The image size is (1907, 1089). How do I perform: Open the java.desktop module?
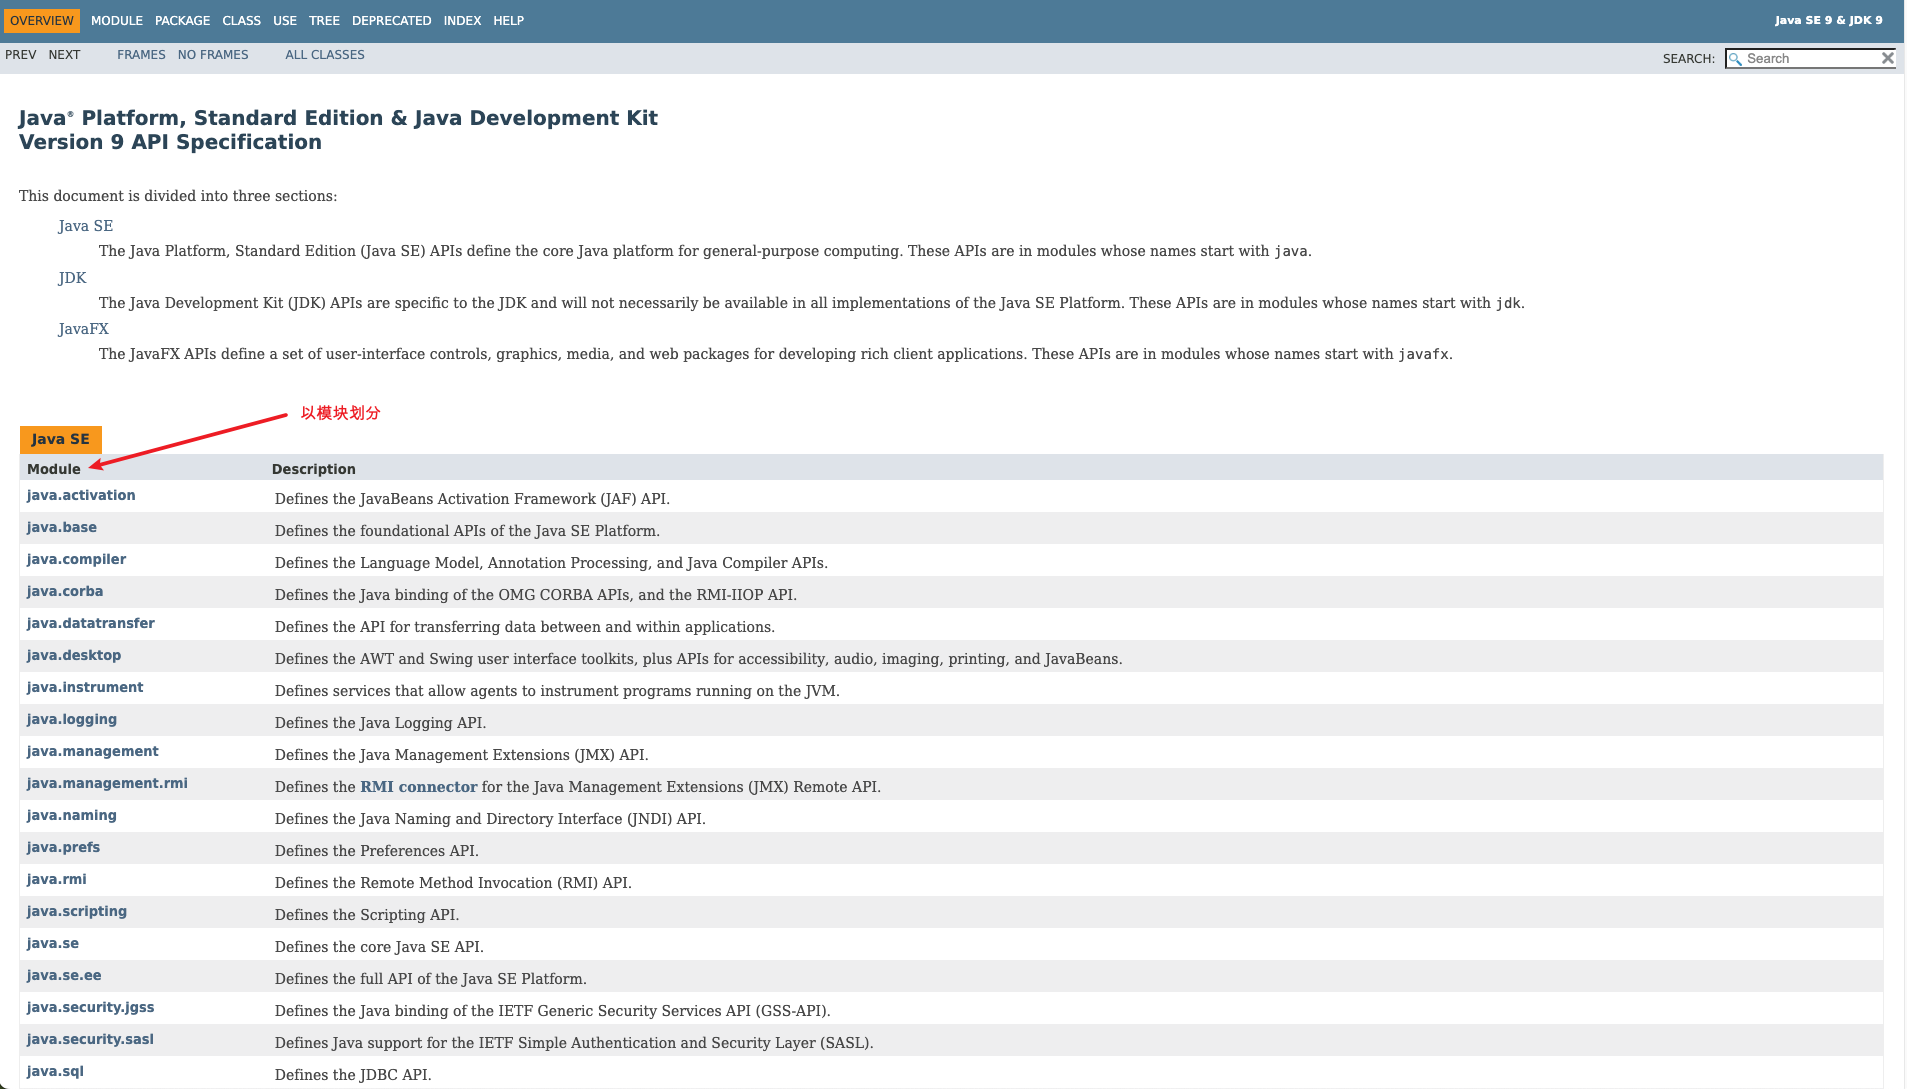pos(74,656)
